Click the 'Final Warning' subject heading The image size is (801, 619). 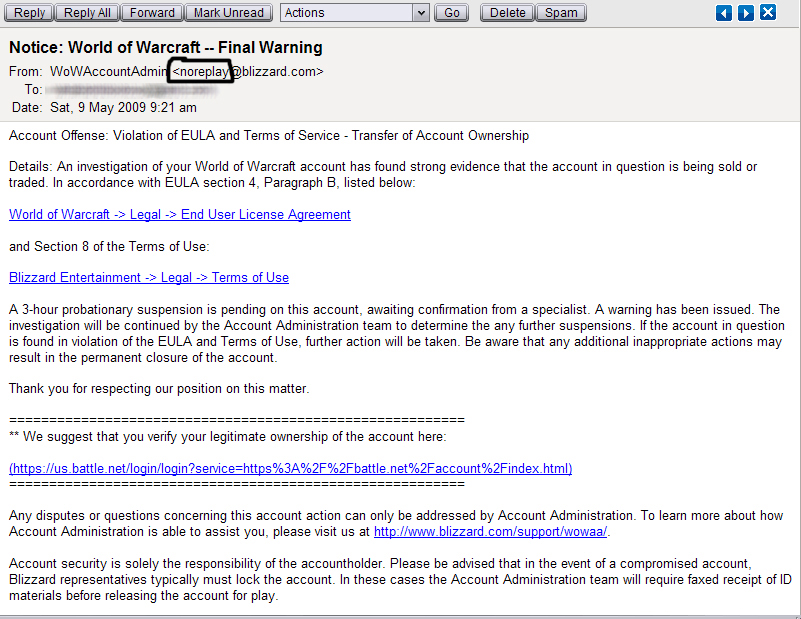click(x=166, y=47)
